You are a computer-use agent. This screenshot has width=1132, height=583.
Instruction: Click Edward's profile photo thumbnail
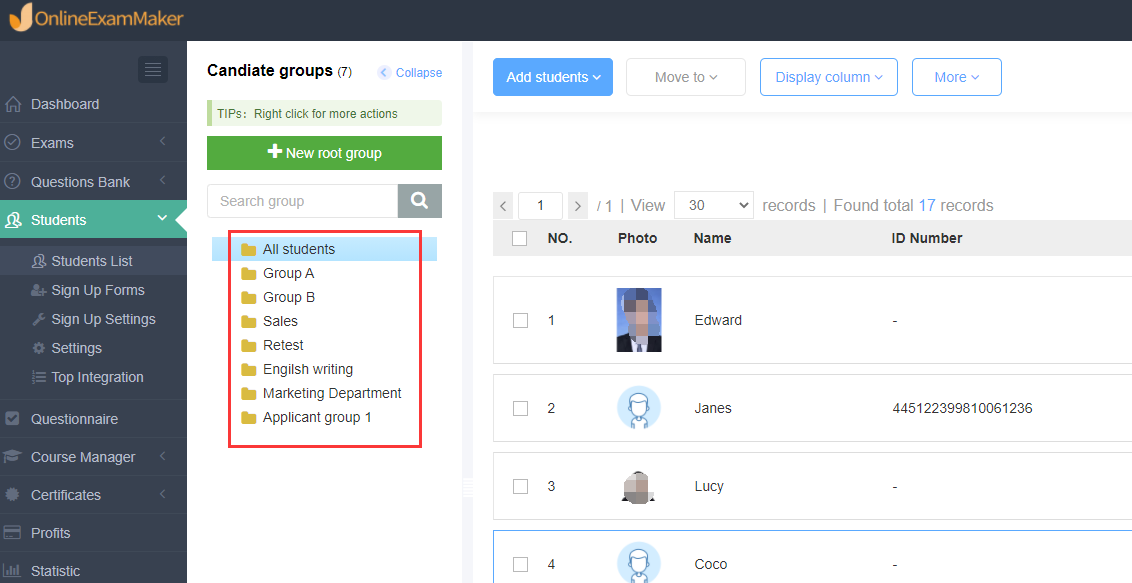pos(639,320)
